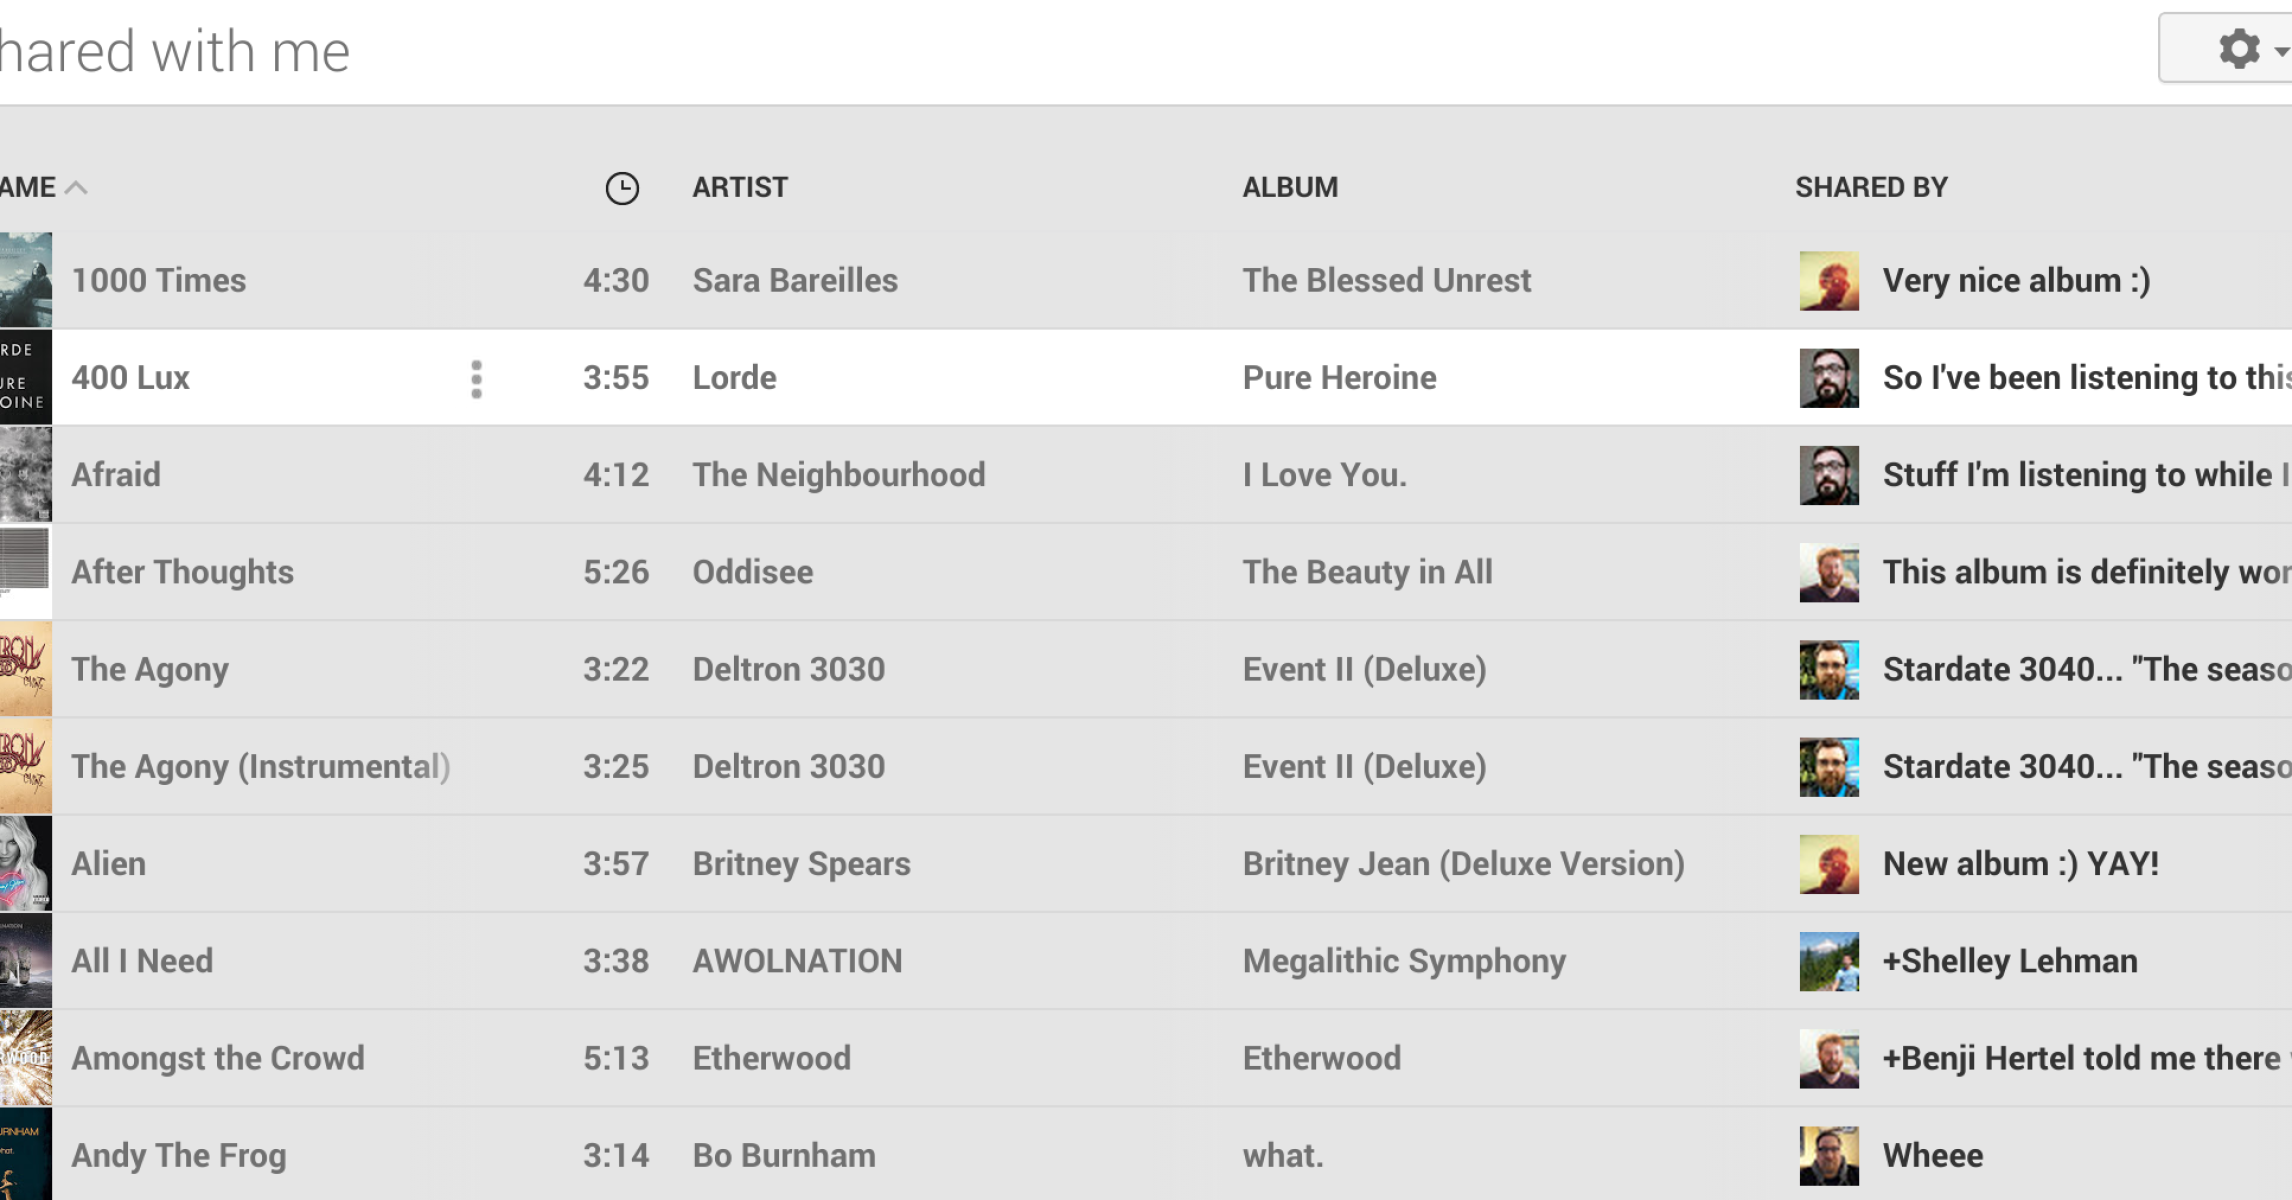Sort by the Name column header

pos(30,187)
